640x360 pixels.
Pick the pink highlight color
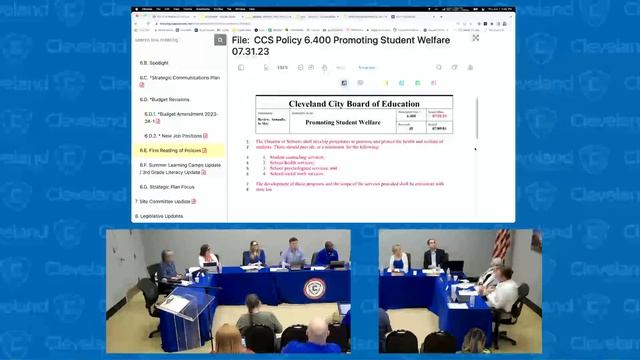click(x=433, y=83)
